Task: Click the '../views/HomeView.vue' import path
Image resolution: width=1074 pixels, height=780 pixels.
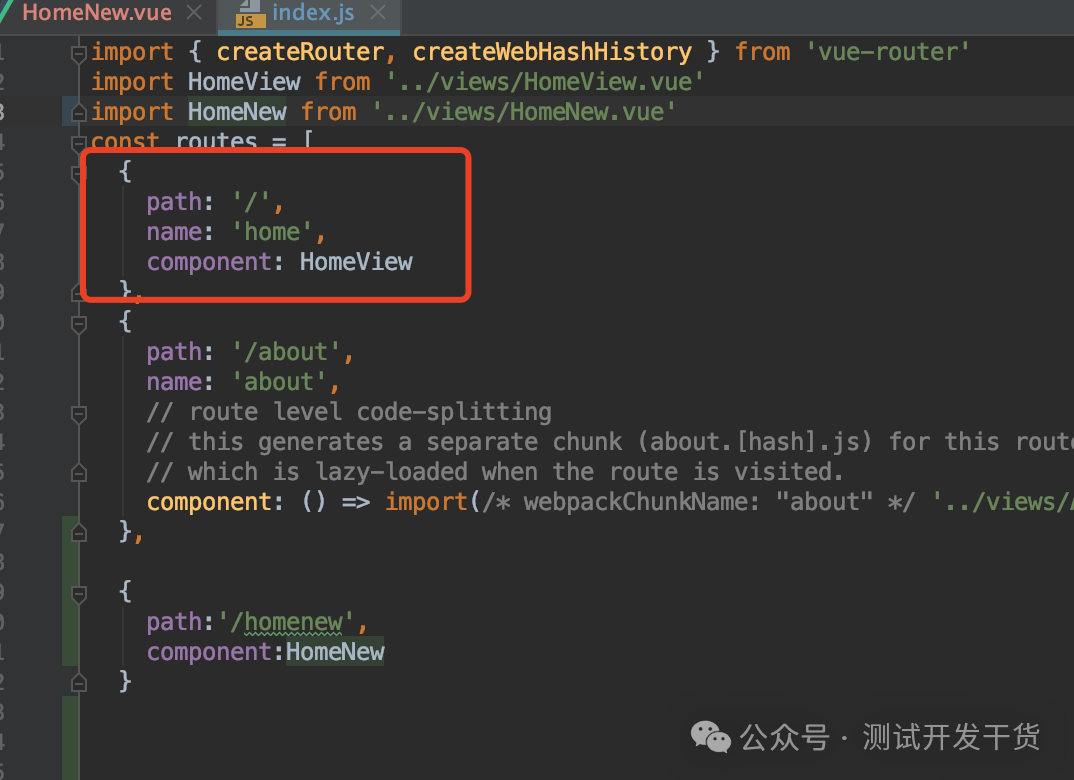Action: tap(545, 82)
